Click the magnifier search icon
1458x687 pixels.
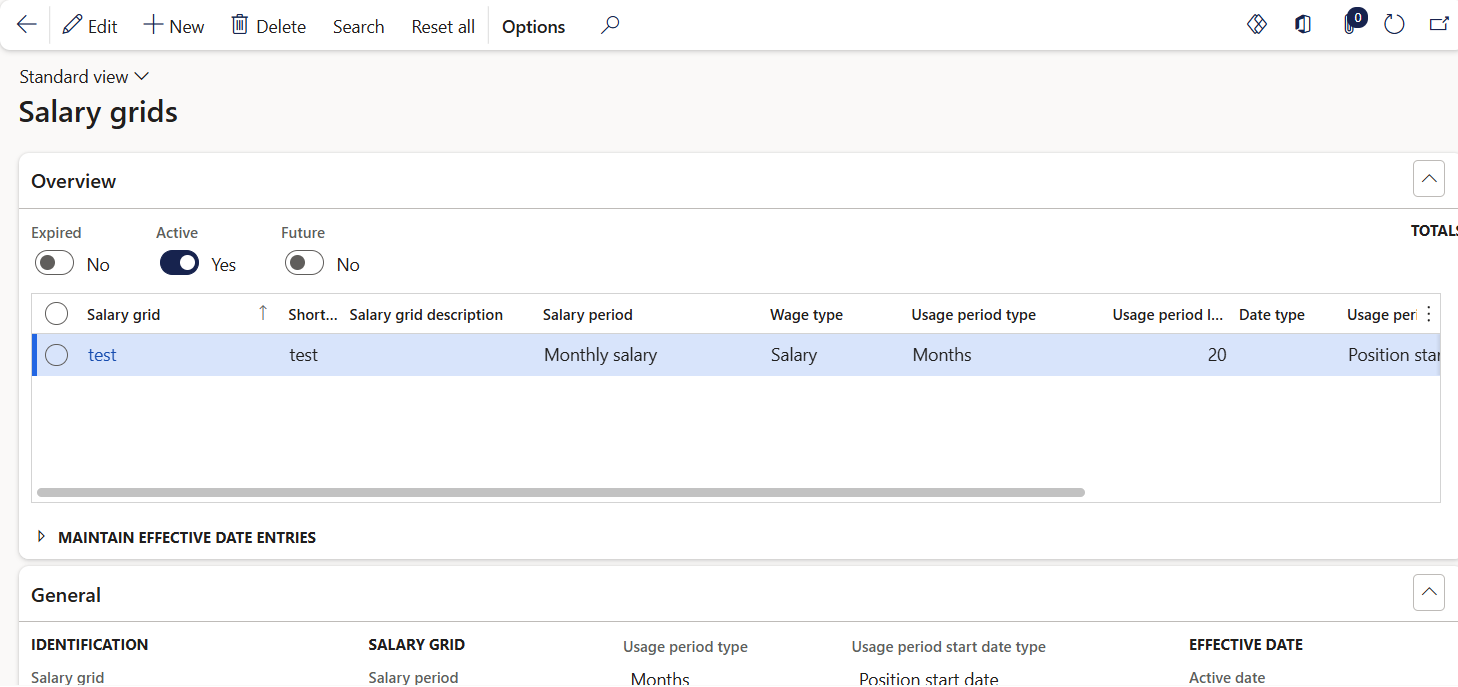[x=610, y=26]
